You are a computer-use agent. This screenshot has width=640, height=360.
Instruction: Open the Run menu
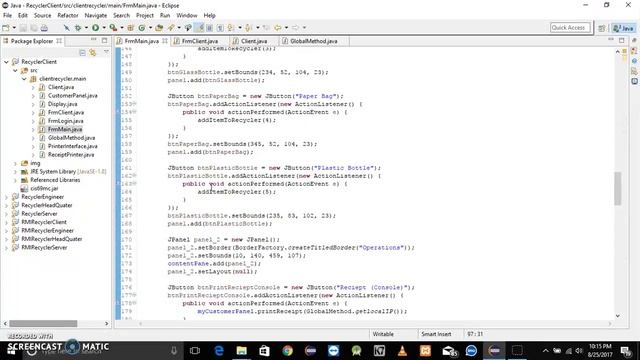(x=165, y=16)
